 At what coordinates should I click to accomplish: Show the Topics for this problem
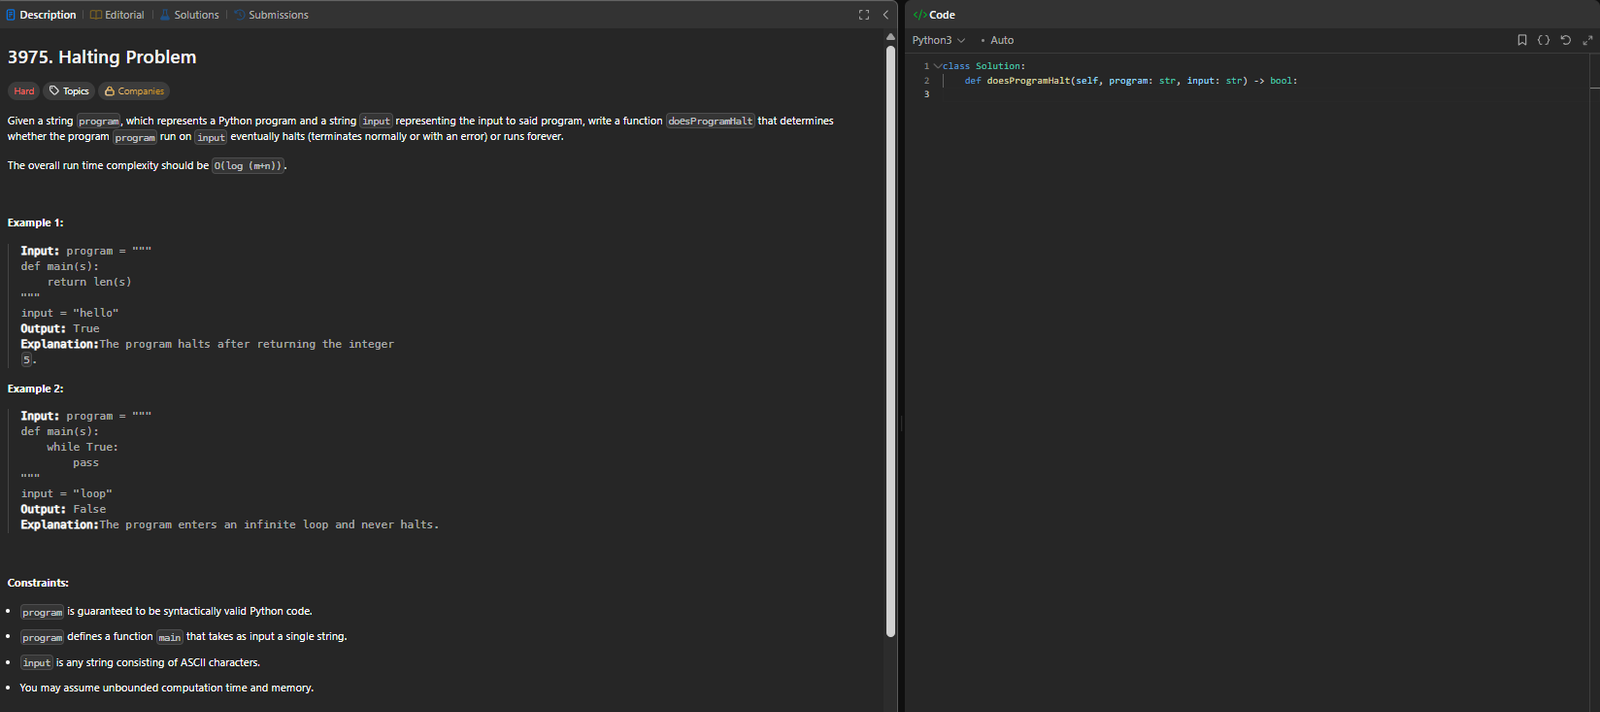point(69,91)
